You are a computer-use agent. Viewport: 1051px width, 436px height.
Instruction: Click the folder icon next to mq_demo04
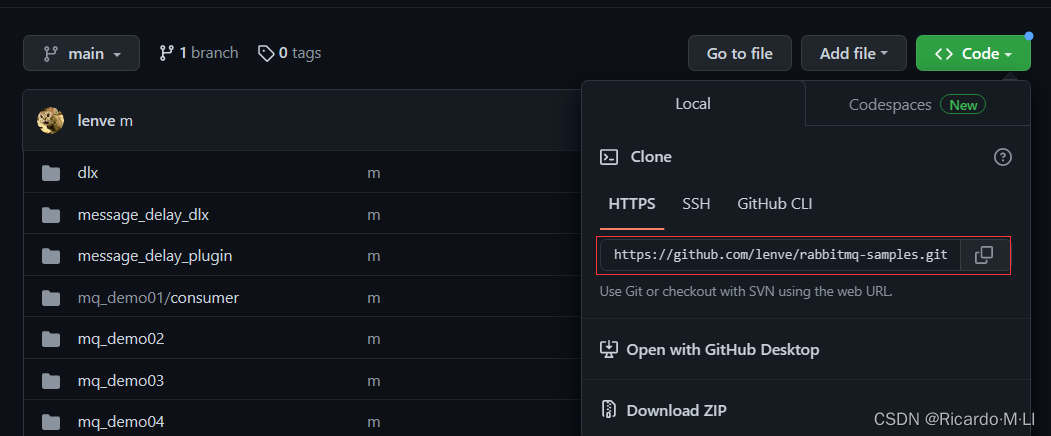pos(51,422)
